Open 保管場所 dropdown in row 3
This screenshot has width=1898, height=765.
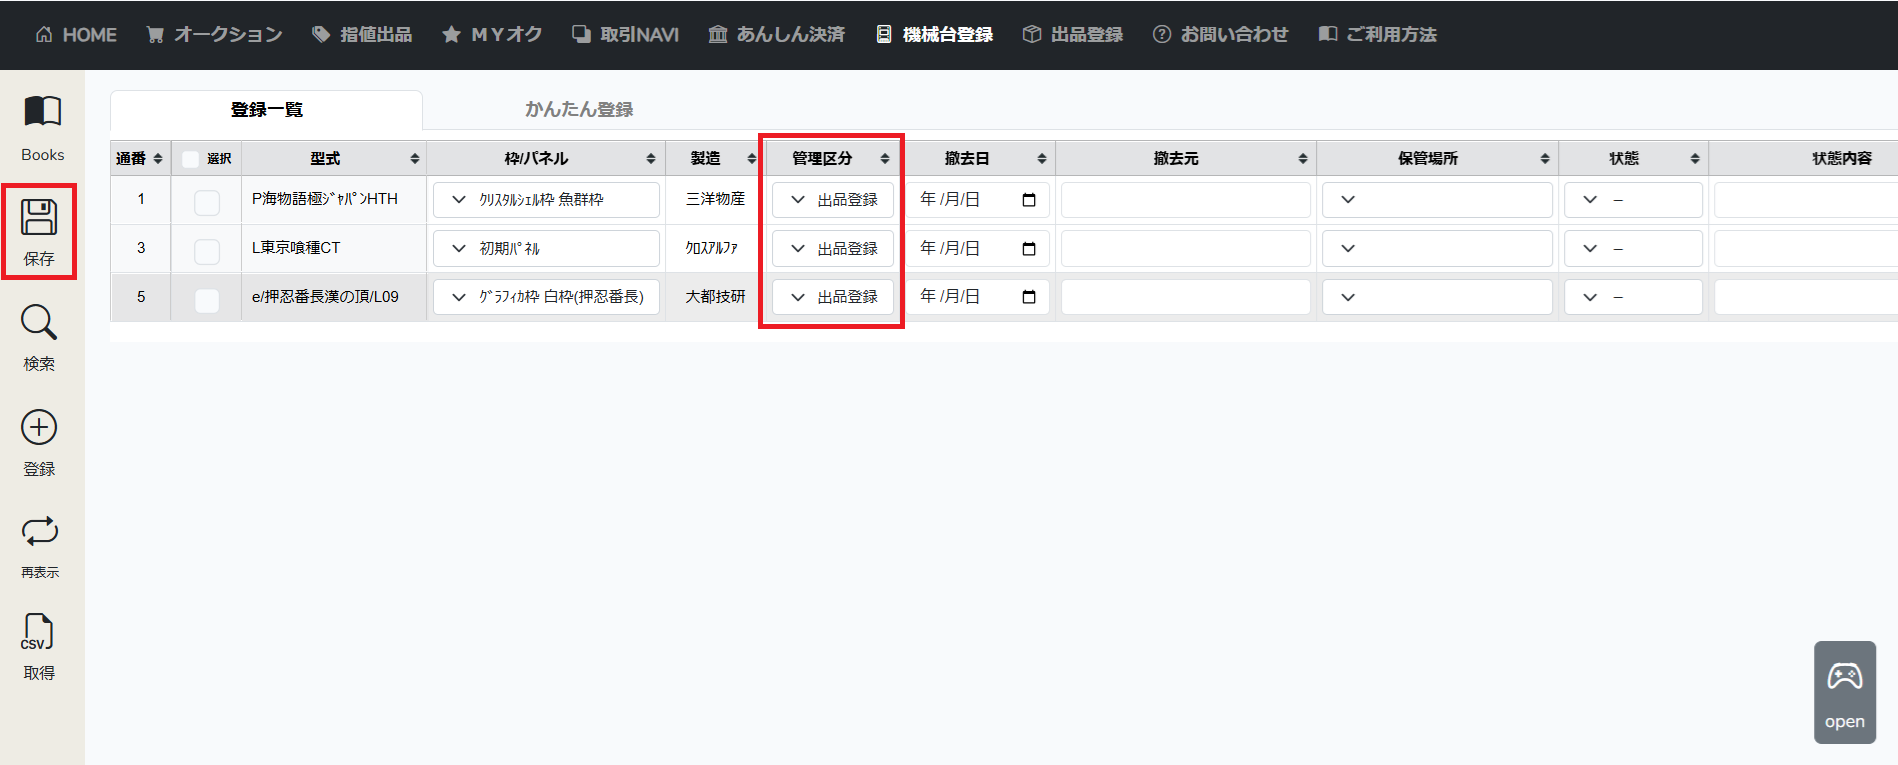[x=1437, y=249]
